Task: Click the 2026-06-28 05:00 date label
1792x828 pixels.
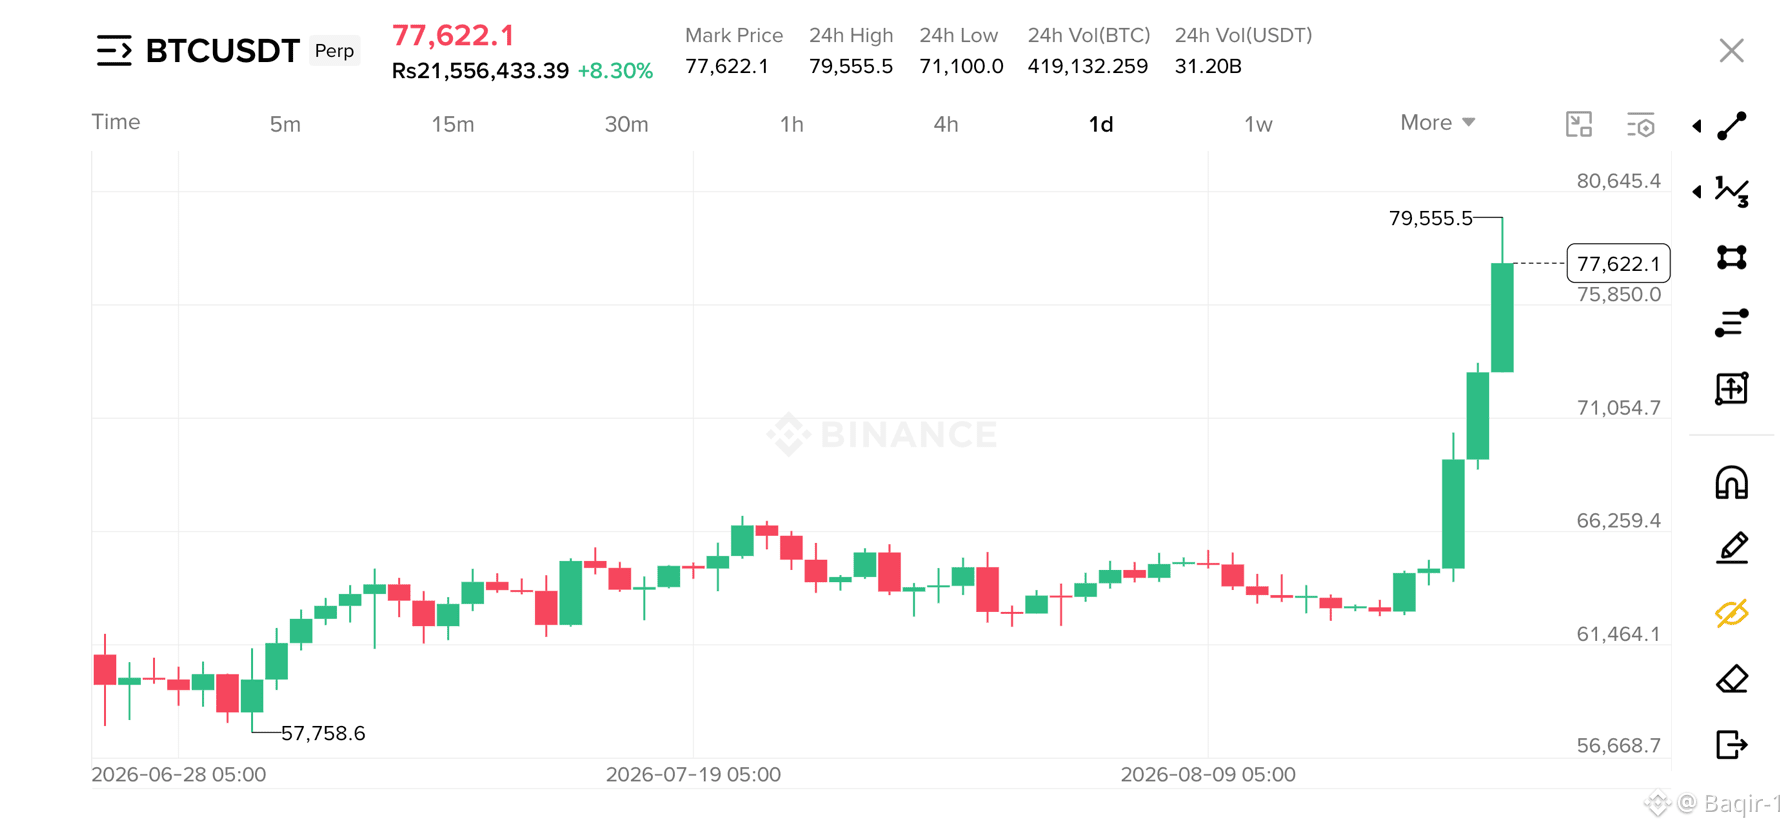Action: click(x=179, y=774)
